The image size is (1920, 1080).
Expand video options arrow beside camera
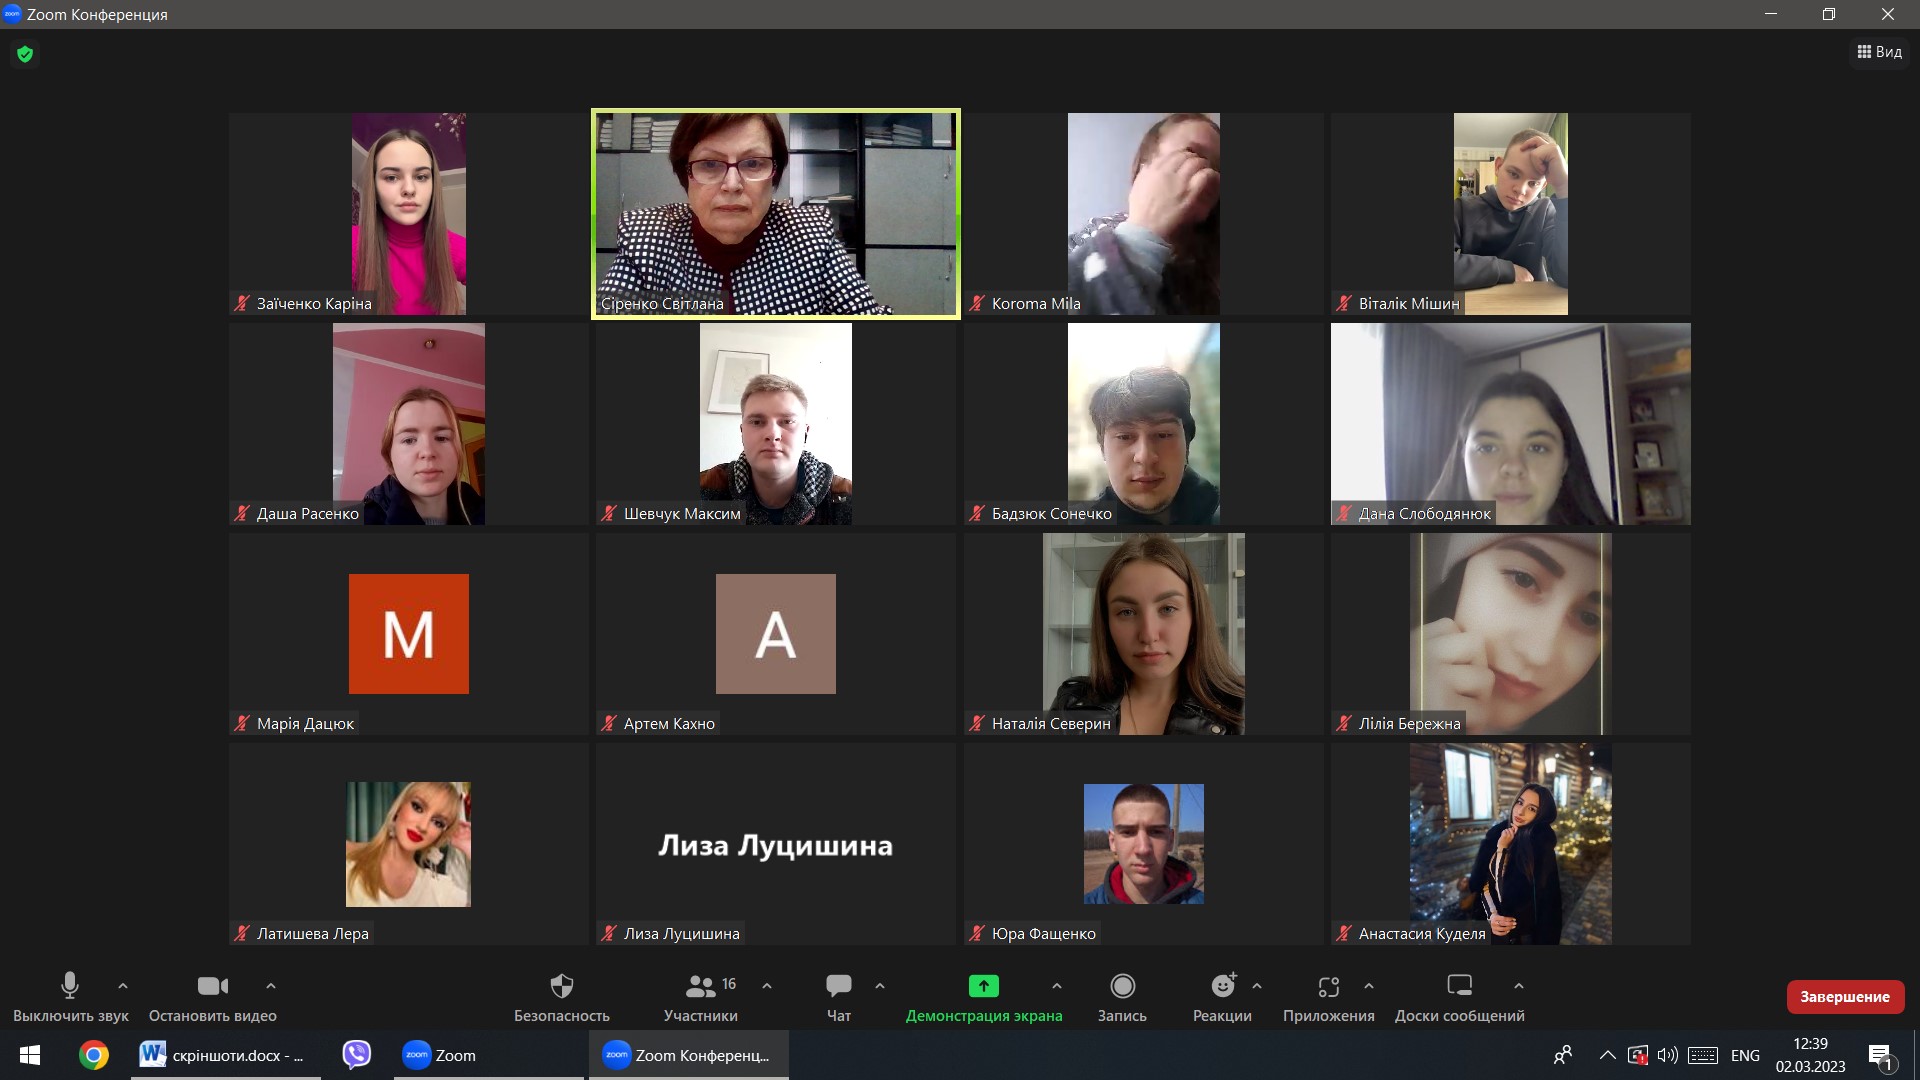coord(271,986)
